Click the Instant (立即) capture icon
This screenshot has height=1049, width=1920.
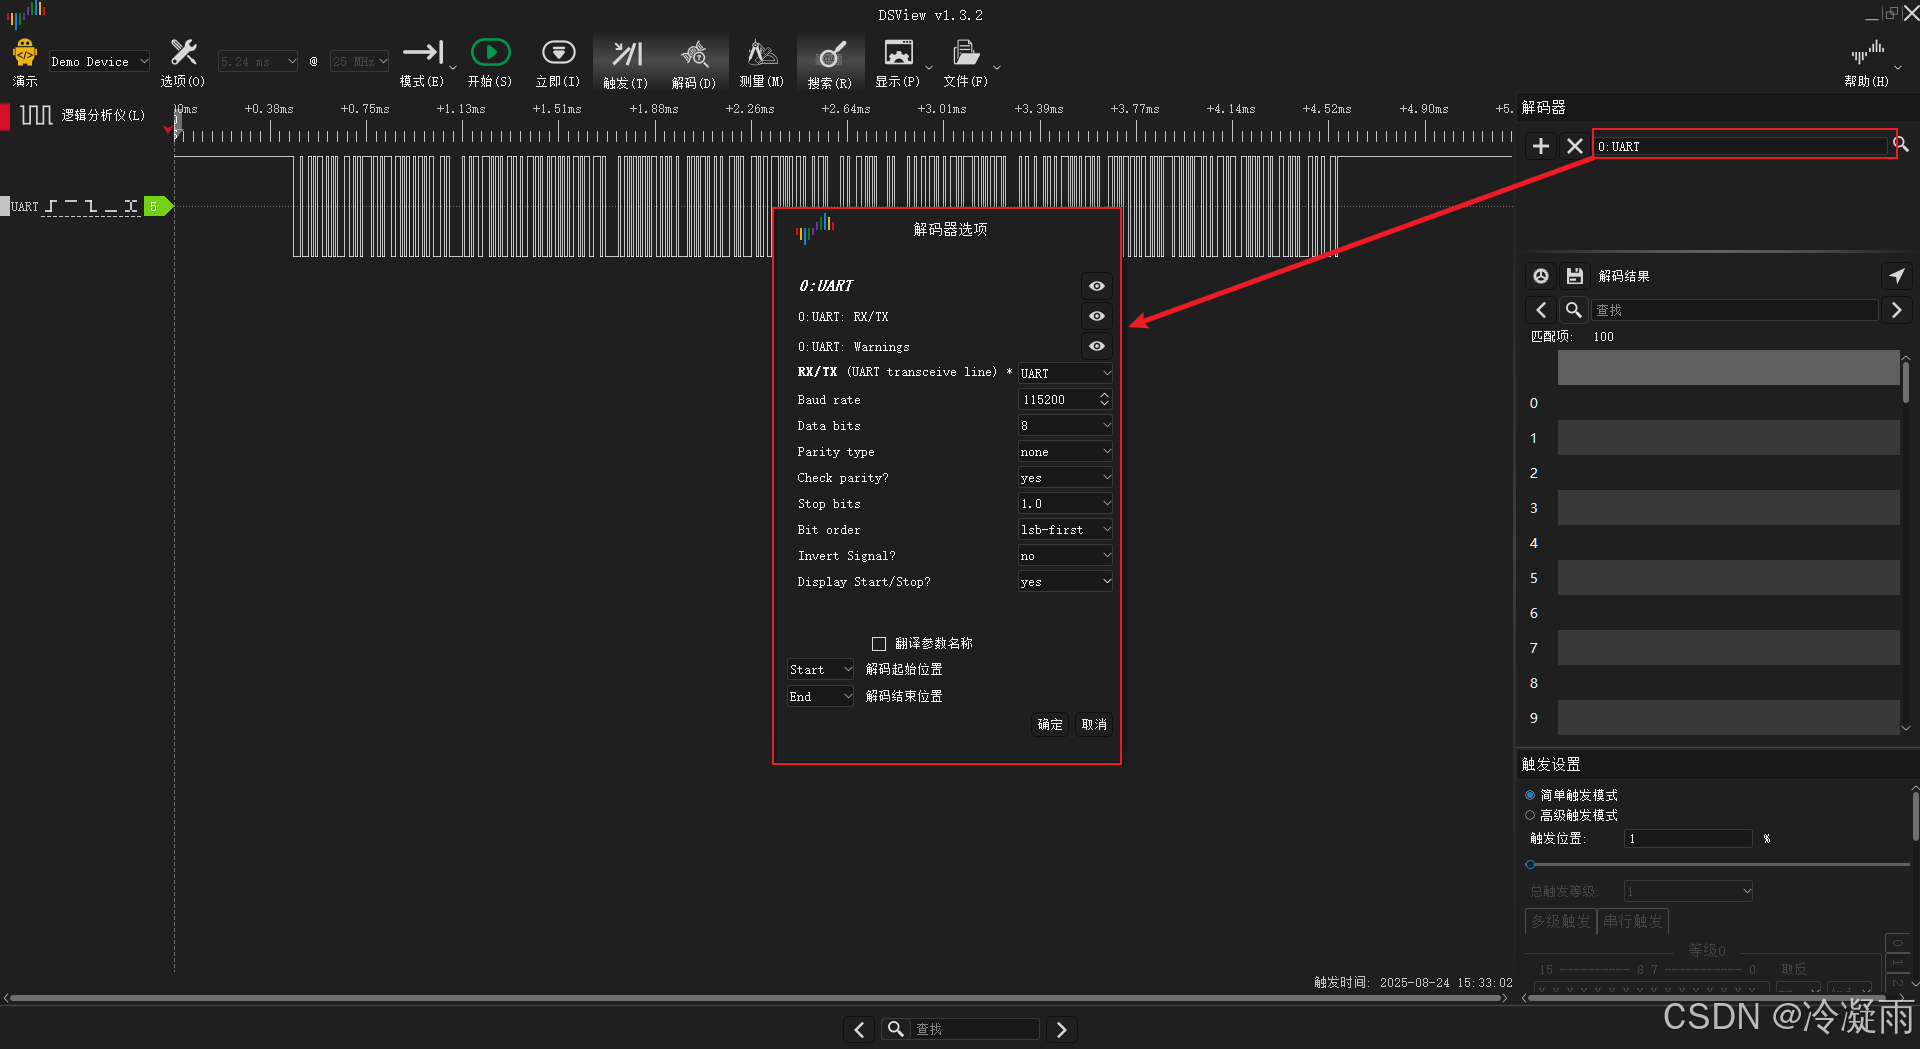(558, 52)
